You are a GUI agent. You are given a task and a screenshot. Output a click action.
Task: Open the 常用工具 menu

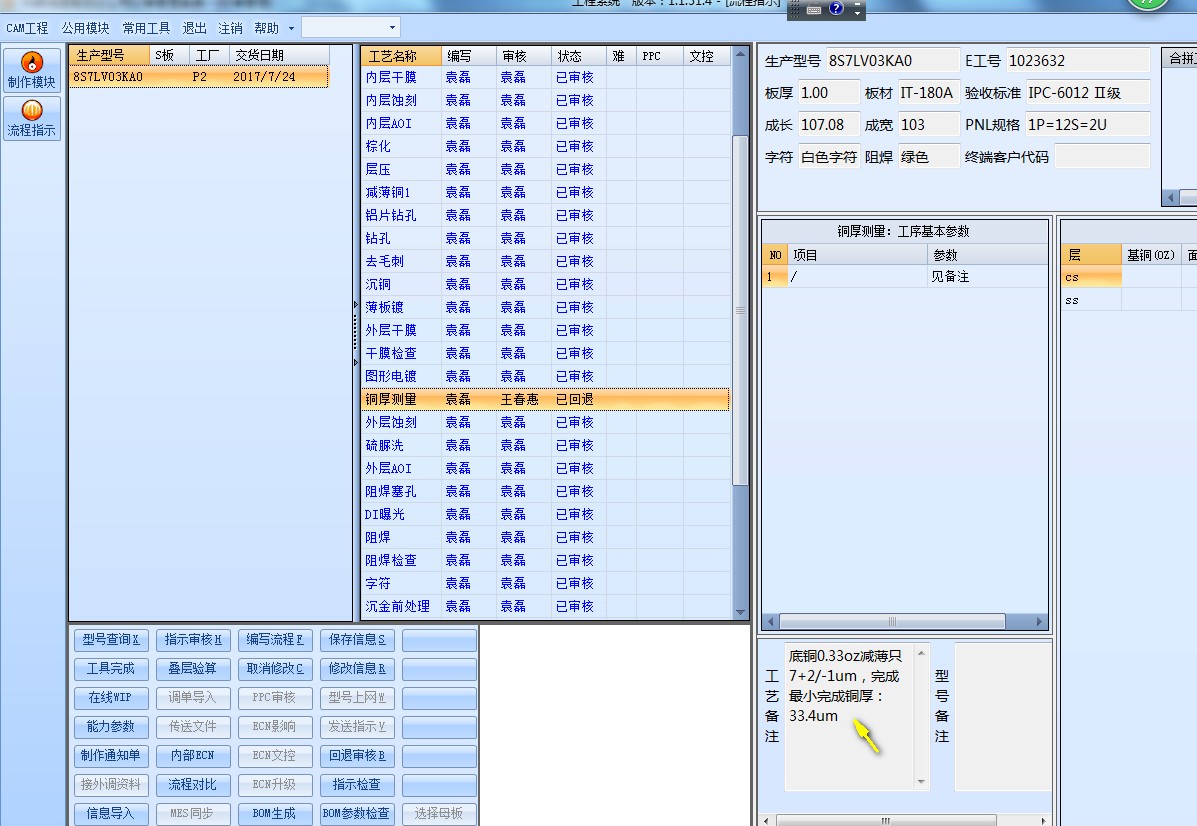[146, 28]
